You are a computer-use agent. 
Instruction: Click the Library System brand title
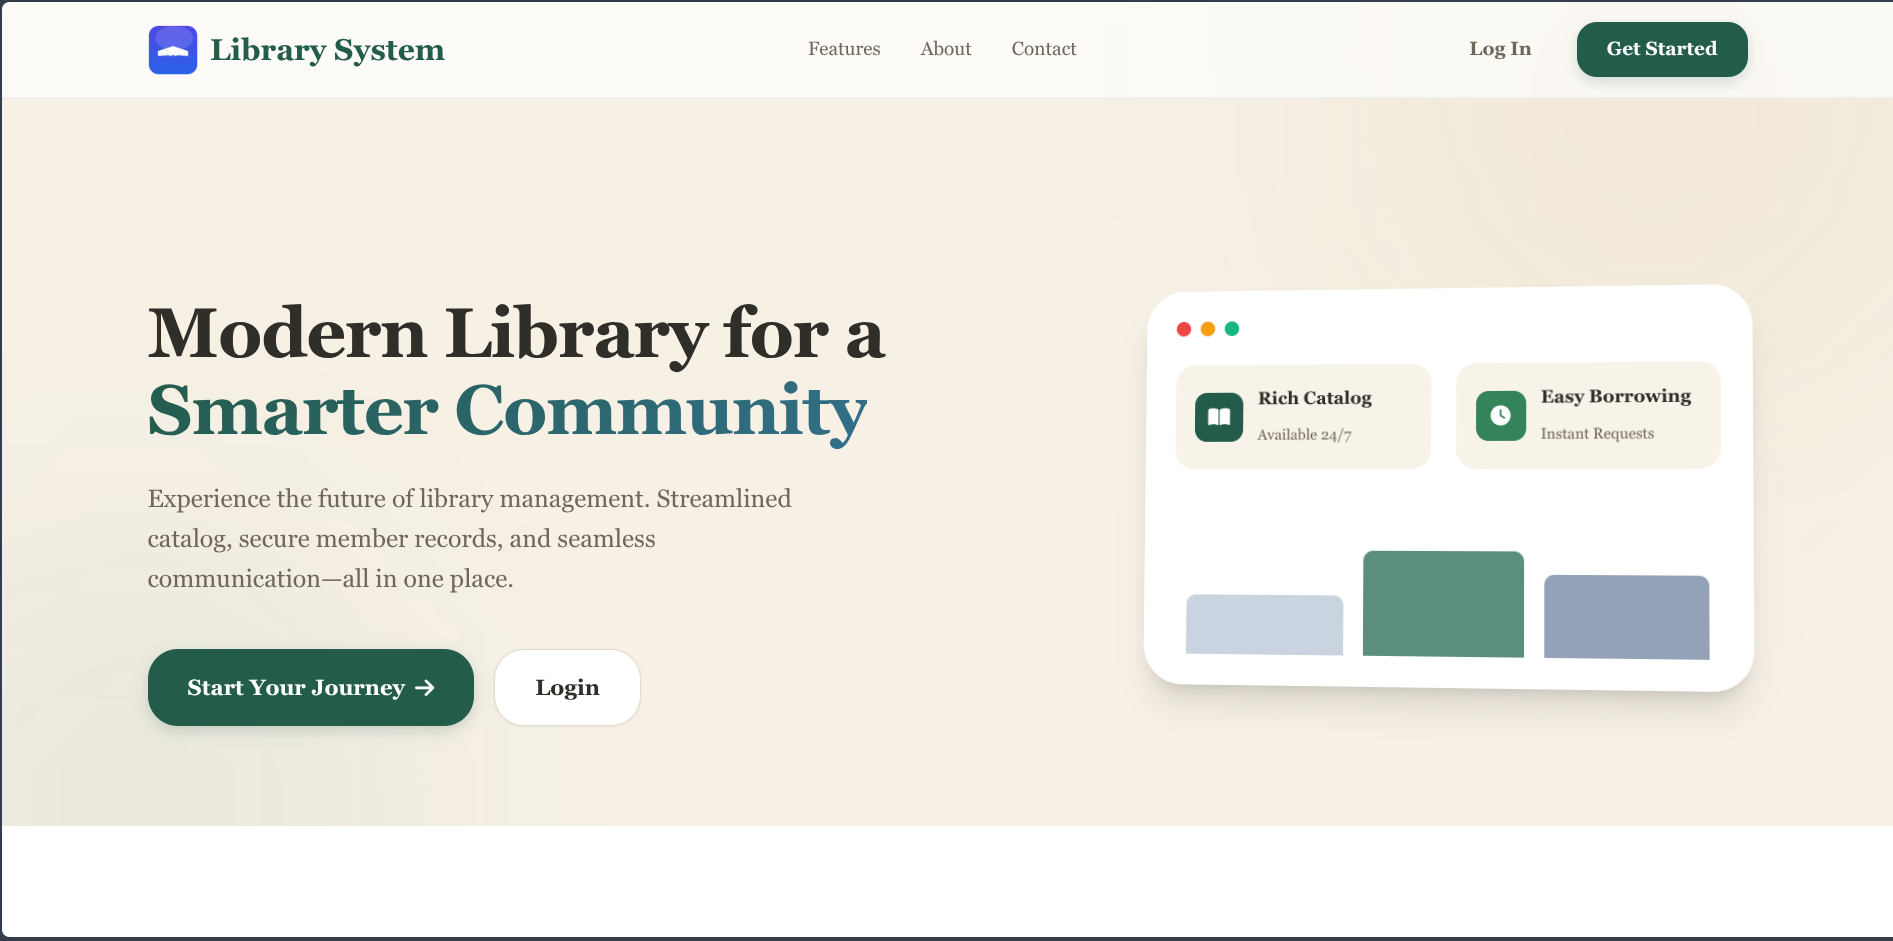tap(327, 50)
